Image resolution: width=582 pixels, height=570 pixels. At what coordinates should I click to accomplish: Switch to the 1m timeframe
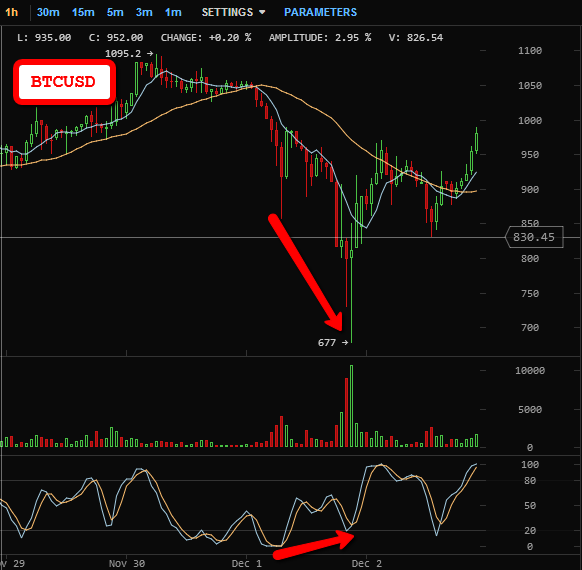coord(173,12)
